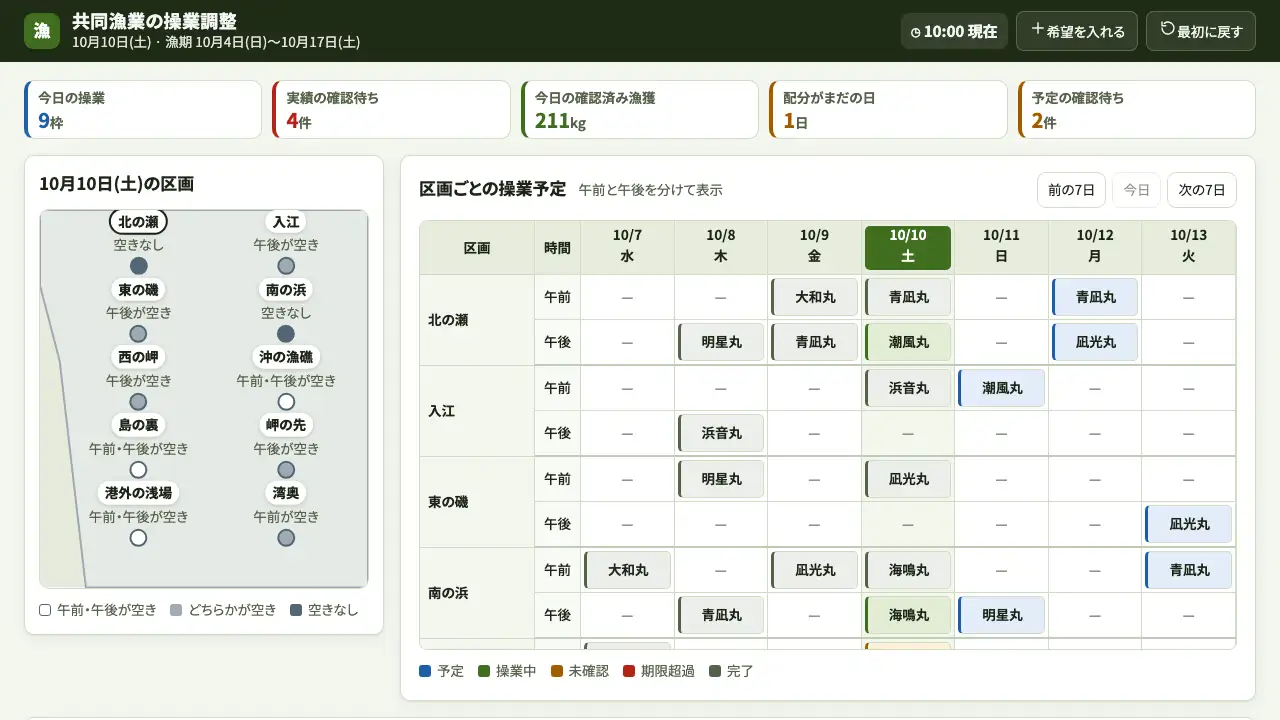Open the 今日の確認済み漁獲 card
The height and width of the screenshot is (720, 1280).
(x=640, y=110)
